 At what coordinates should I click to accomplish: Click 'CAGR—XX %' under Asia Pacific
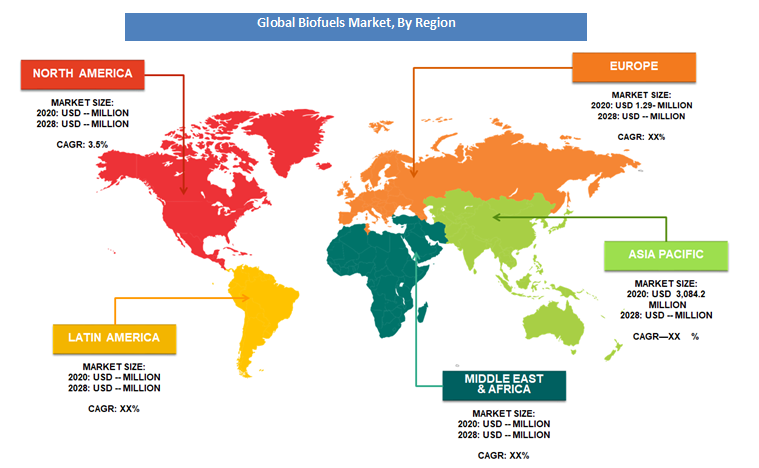[666, 336]
